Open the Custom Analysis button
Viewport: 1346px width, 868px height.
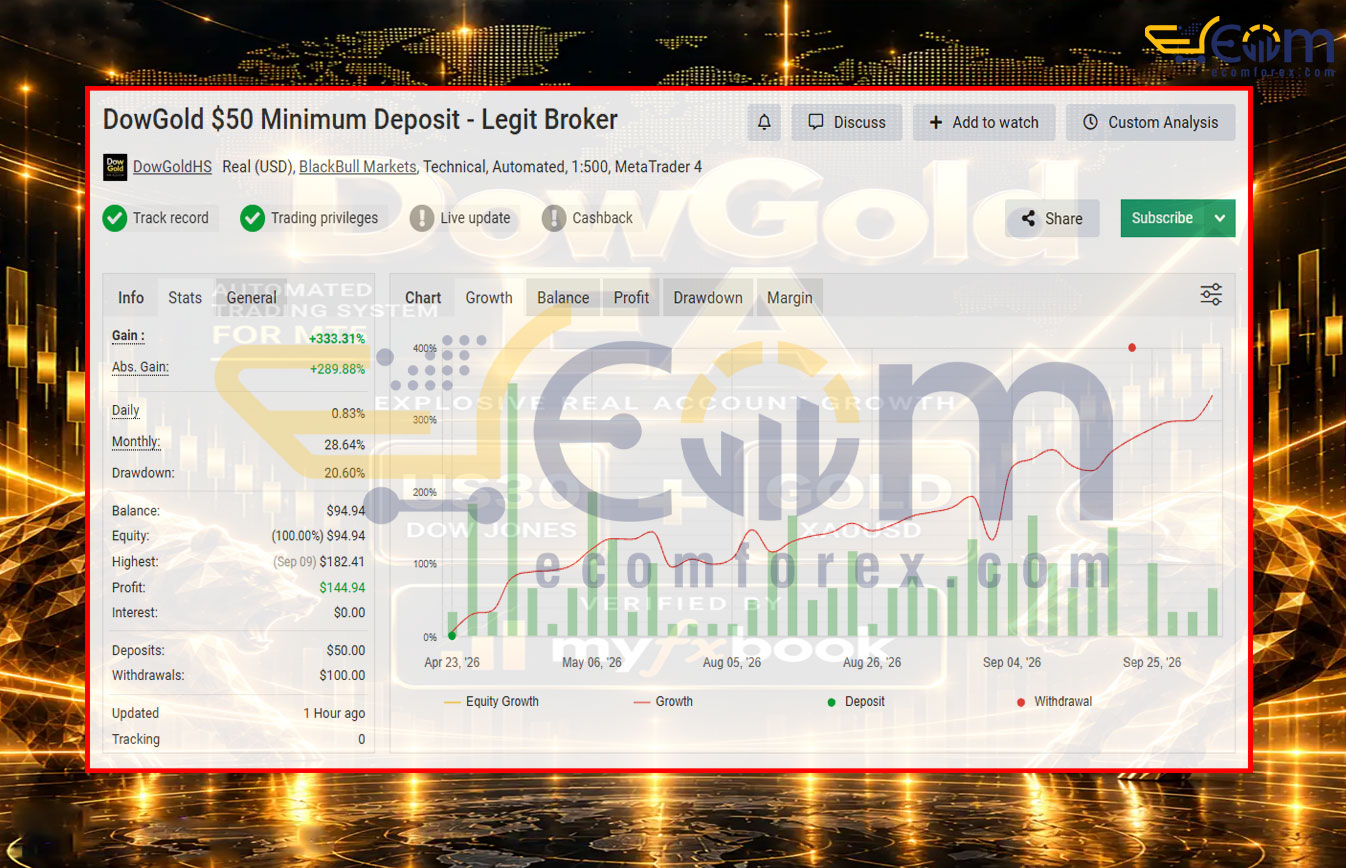1150,123
